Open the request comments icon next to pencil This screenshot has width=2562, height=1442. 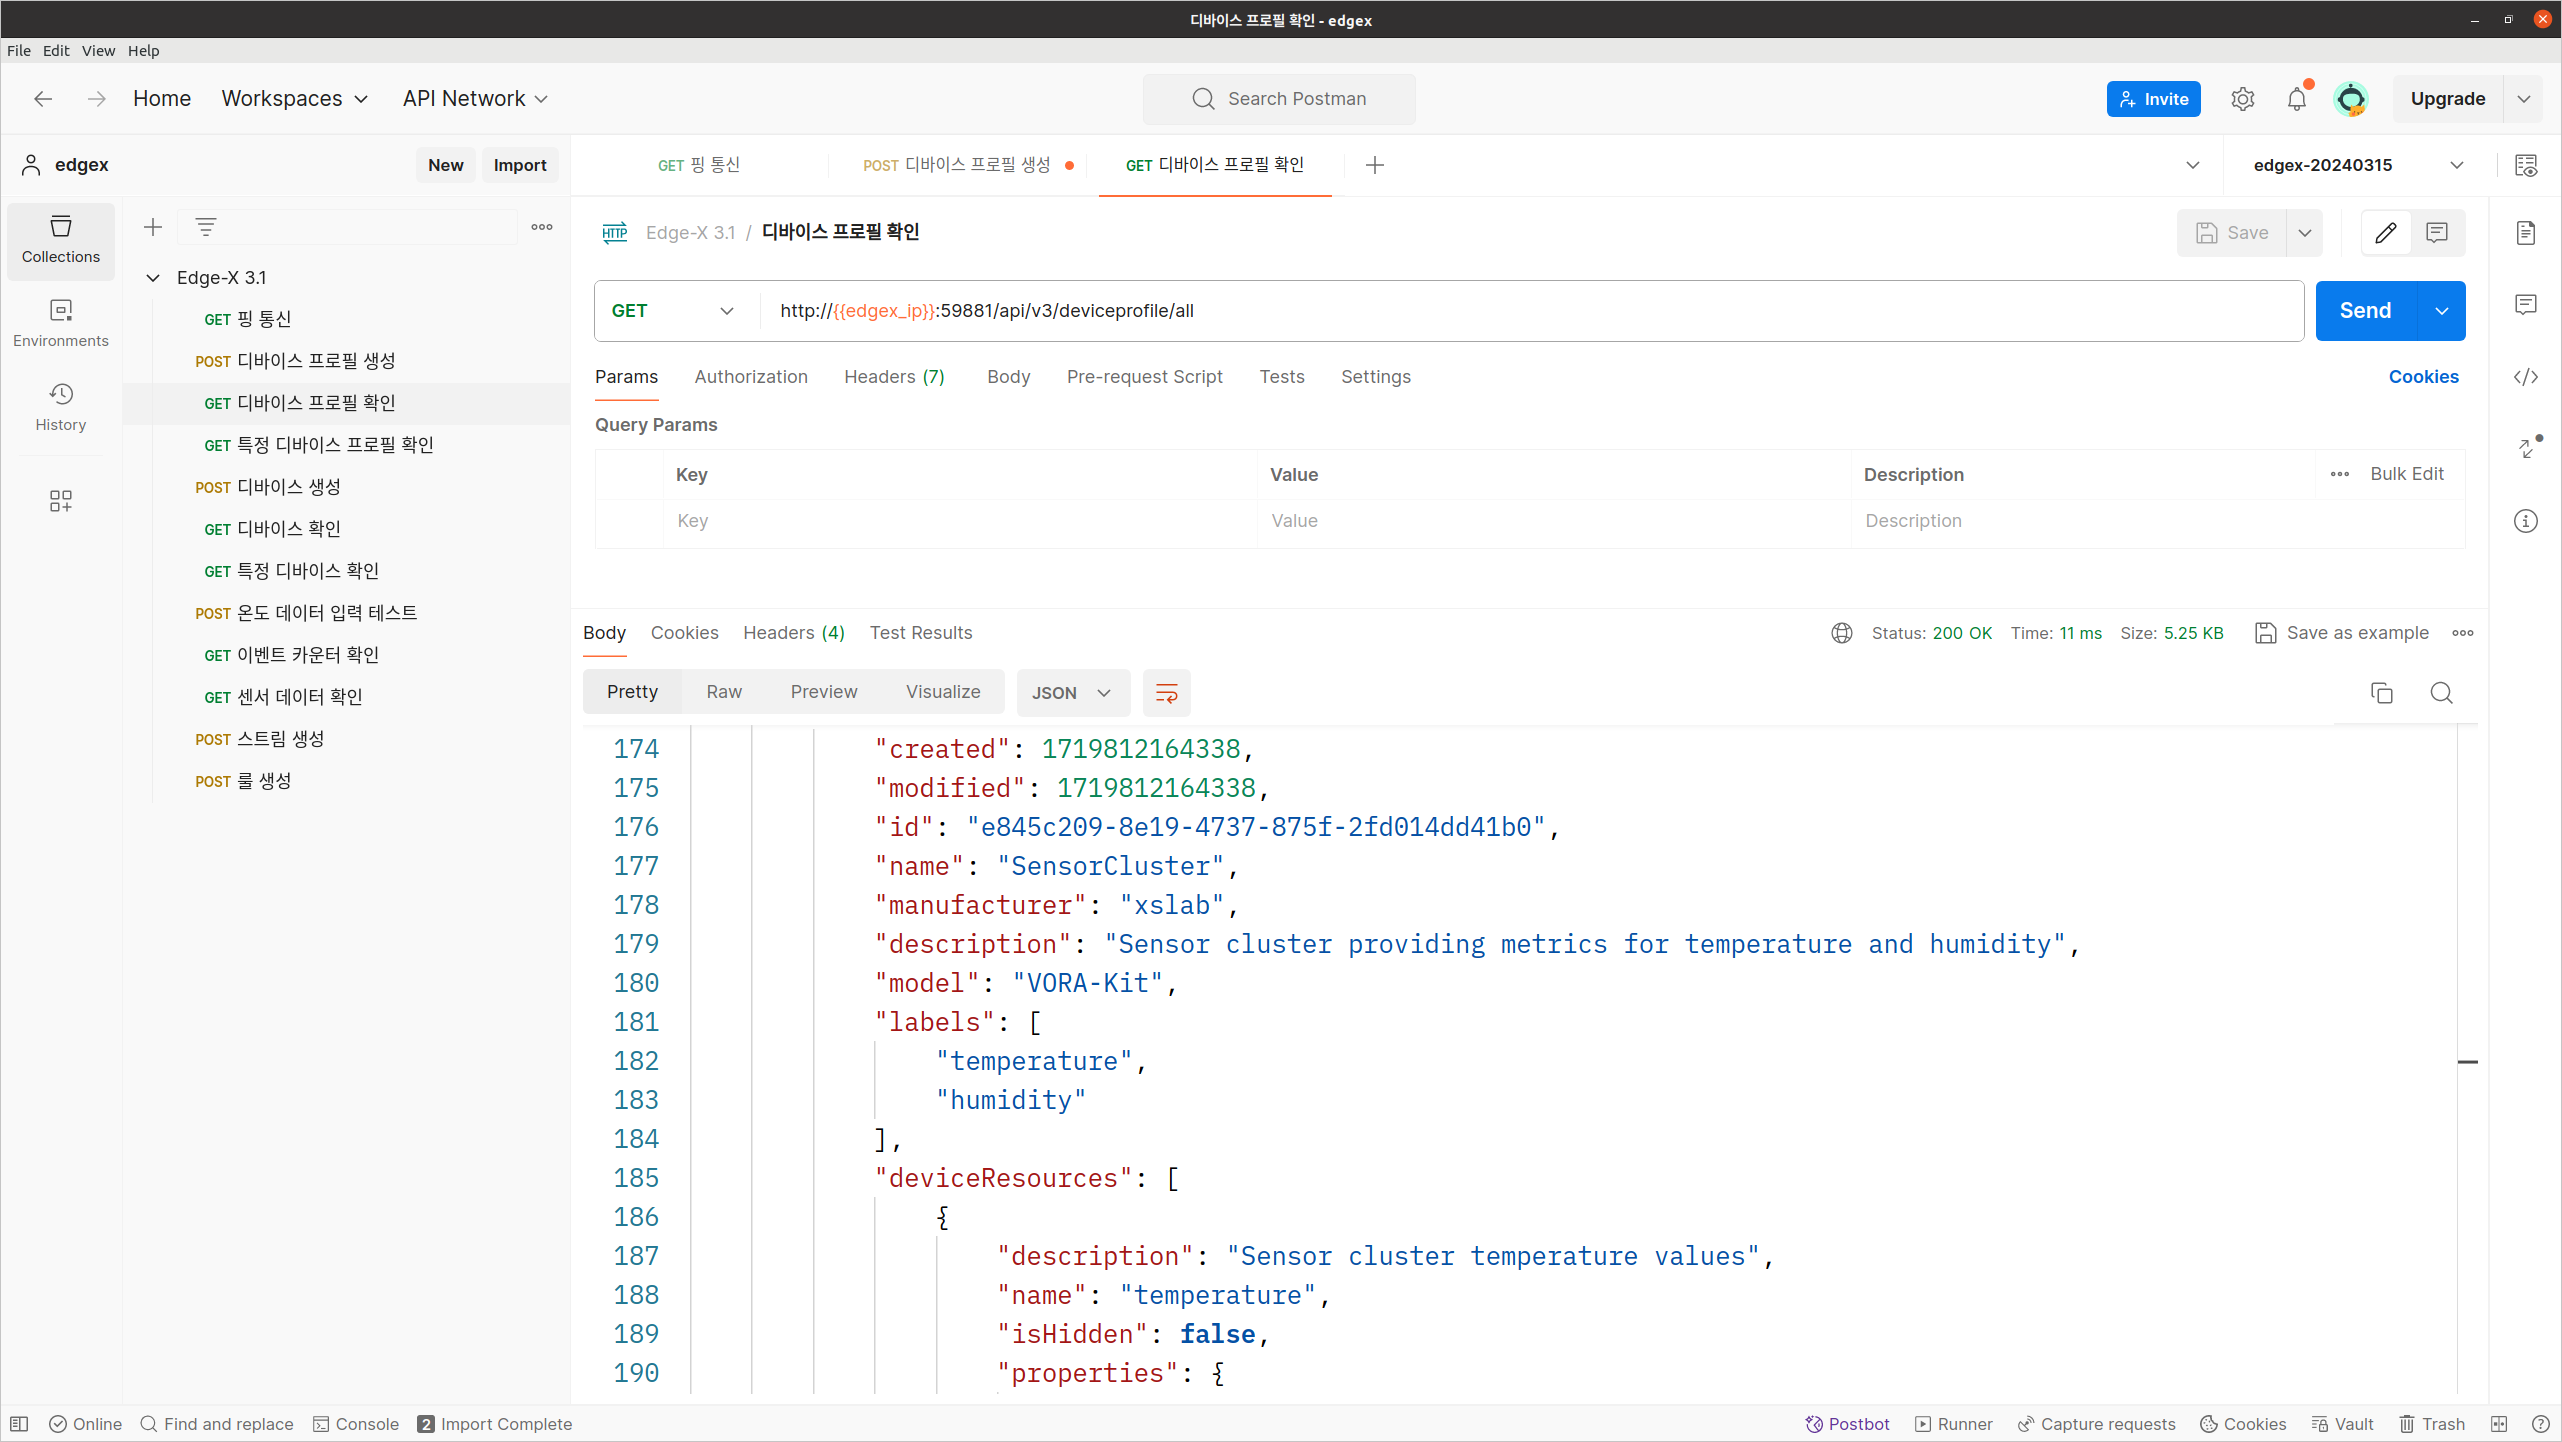point(2437,233)
